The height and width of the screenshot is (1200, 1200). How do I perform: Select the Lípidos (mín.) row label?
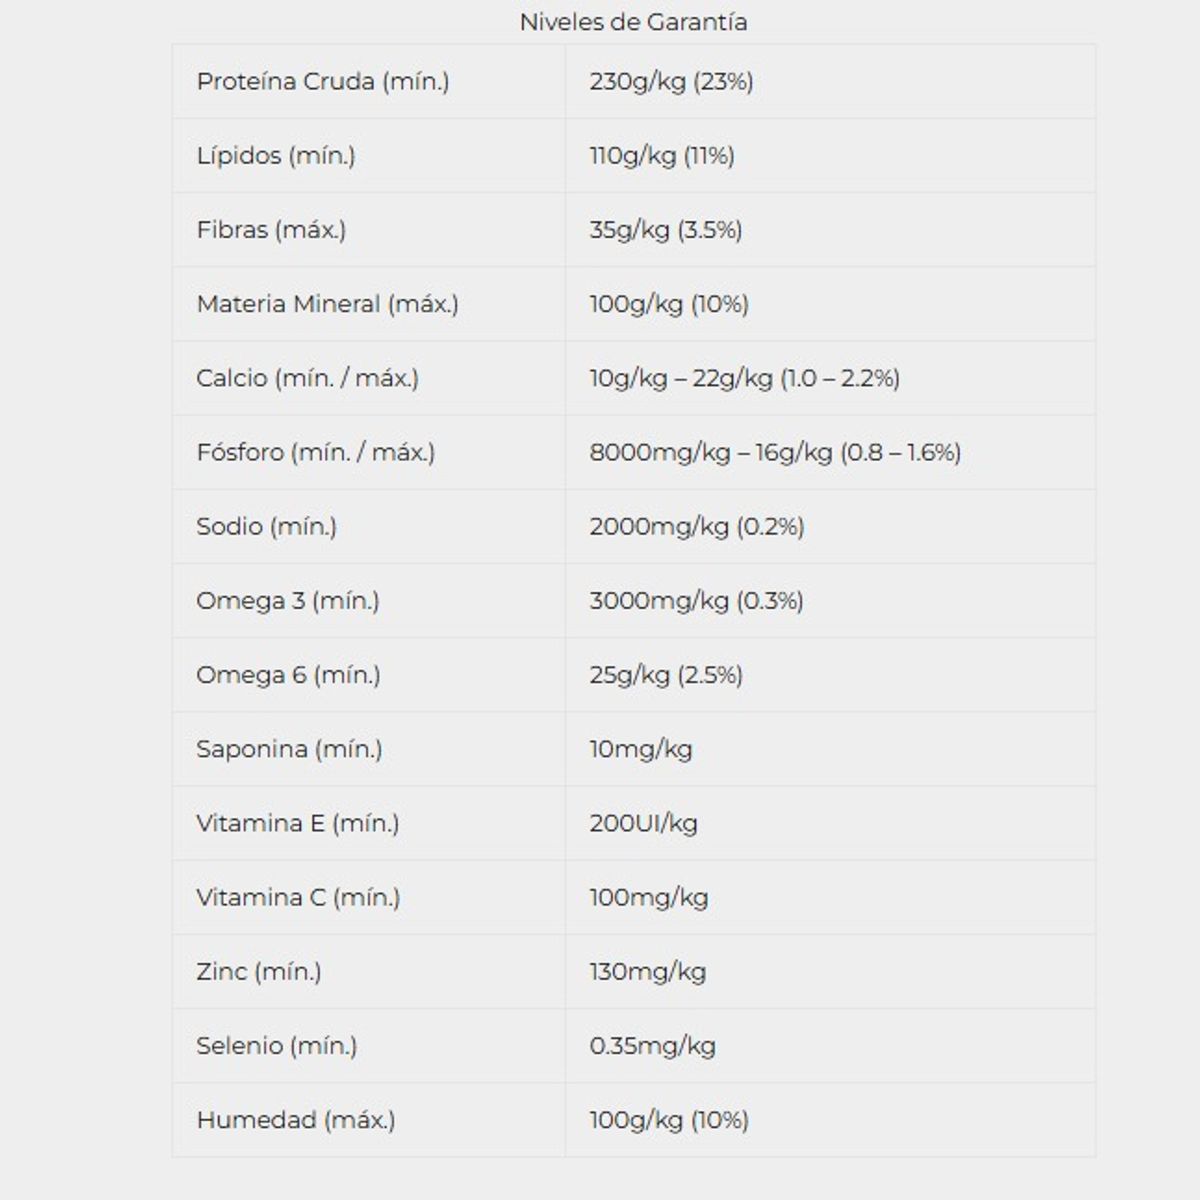point(276,155)
